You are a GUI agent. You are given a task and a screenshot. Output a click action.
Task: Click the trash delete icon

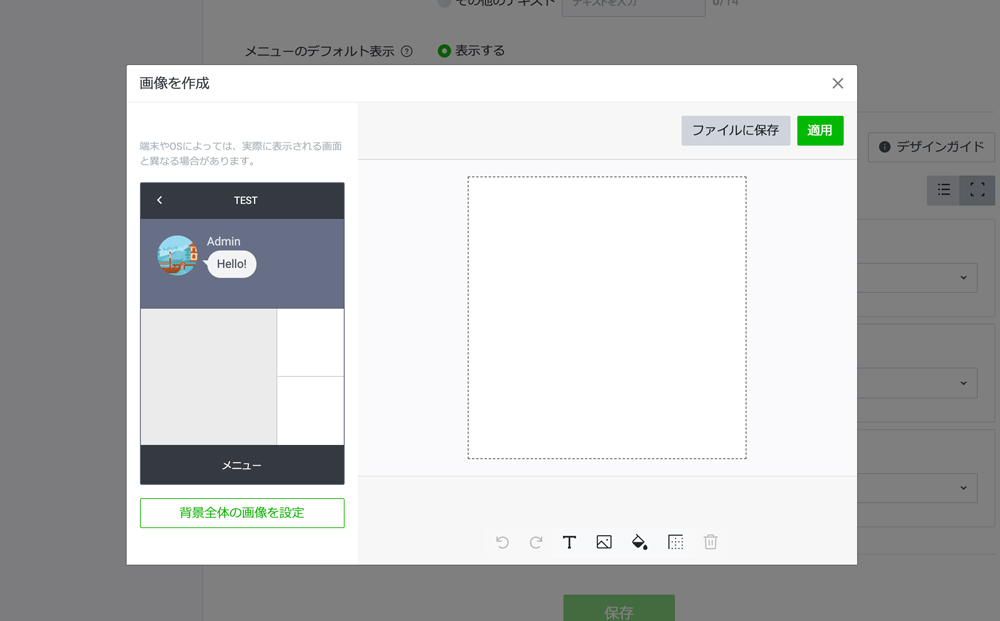click(x=710, y=542)
